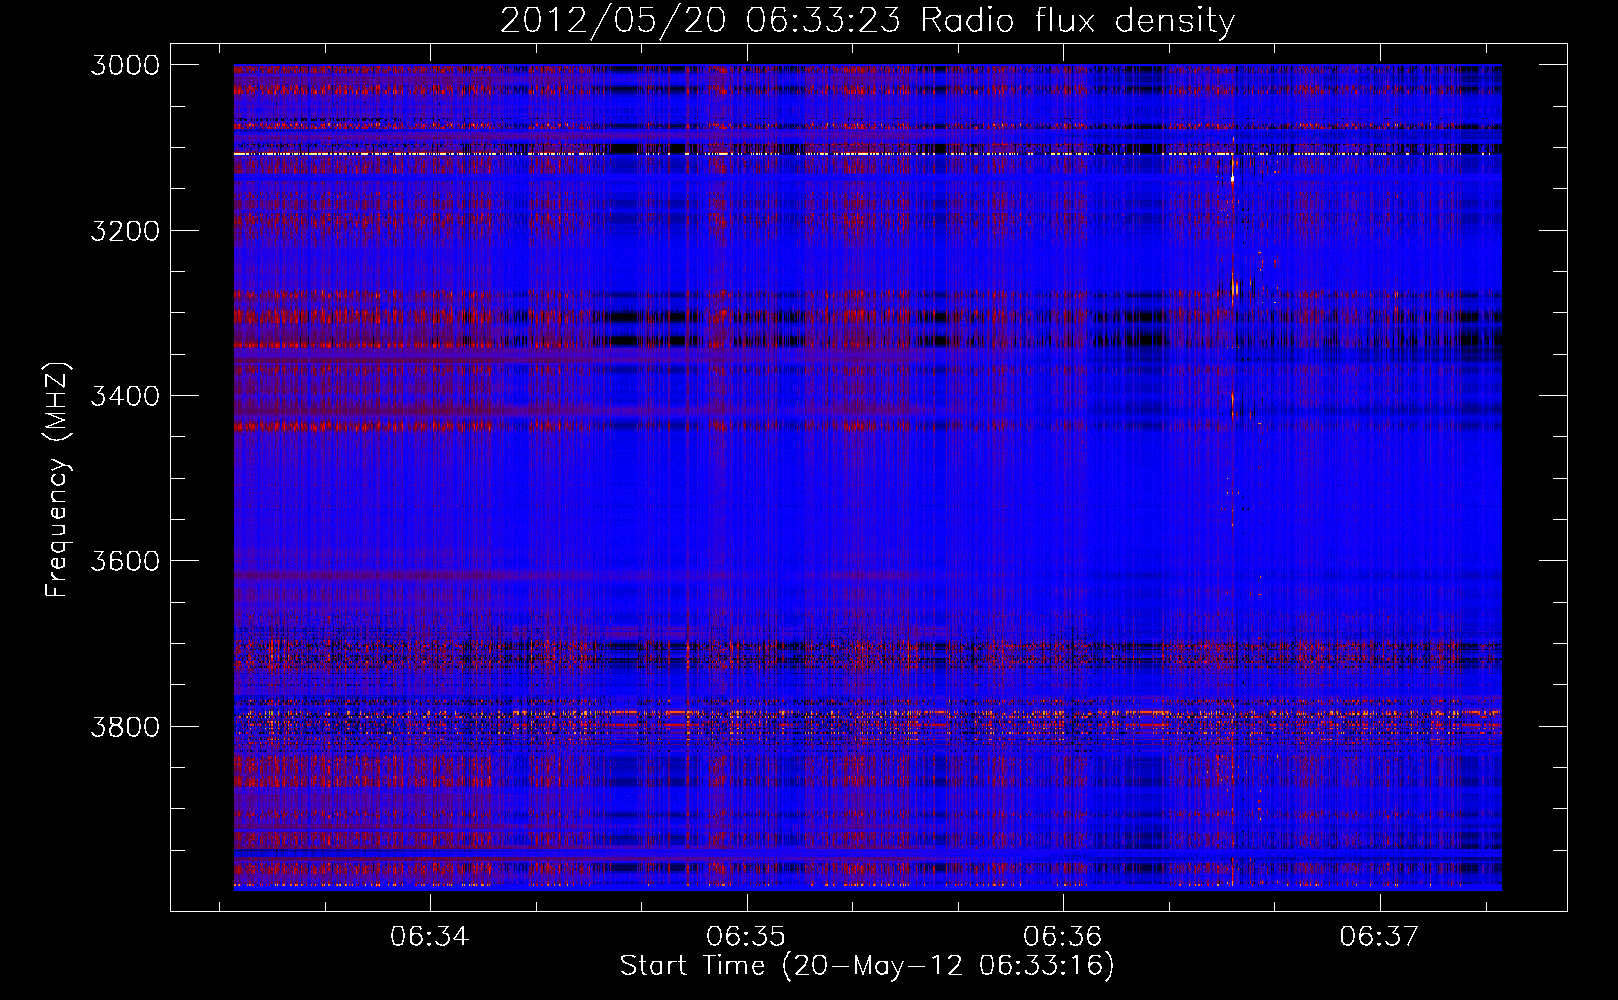Screen dimensions: 1618x1000
Task: Click the 06:35 time axis label
Action: pyautogui.click(x=745, y=937)
